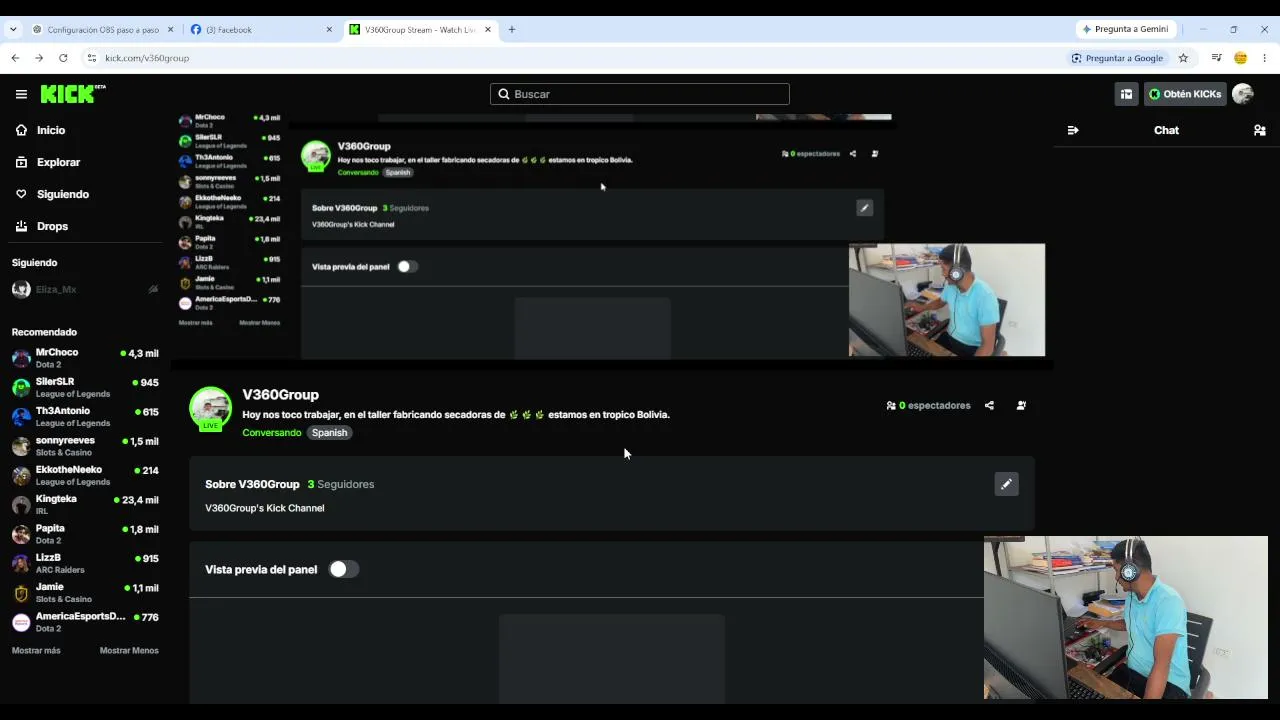Toggle the Vista previa del panel switch
Image resolution: width=1280 pixels, height=720 pixels.
tap(343, 569)
